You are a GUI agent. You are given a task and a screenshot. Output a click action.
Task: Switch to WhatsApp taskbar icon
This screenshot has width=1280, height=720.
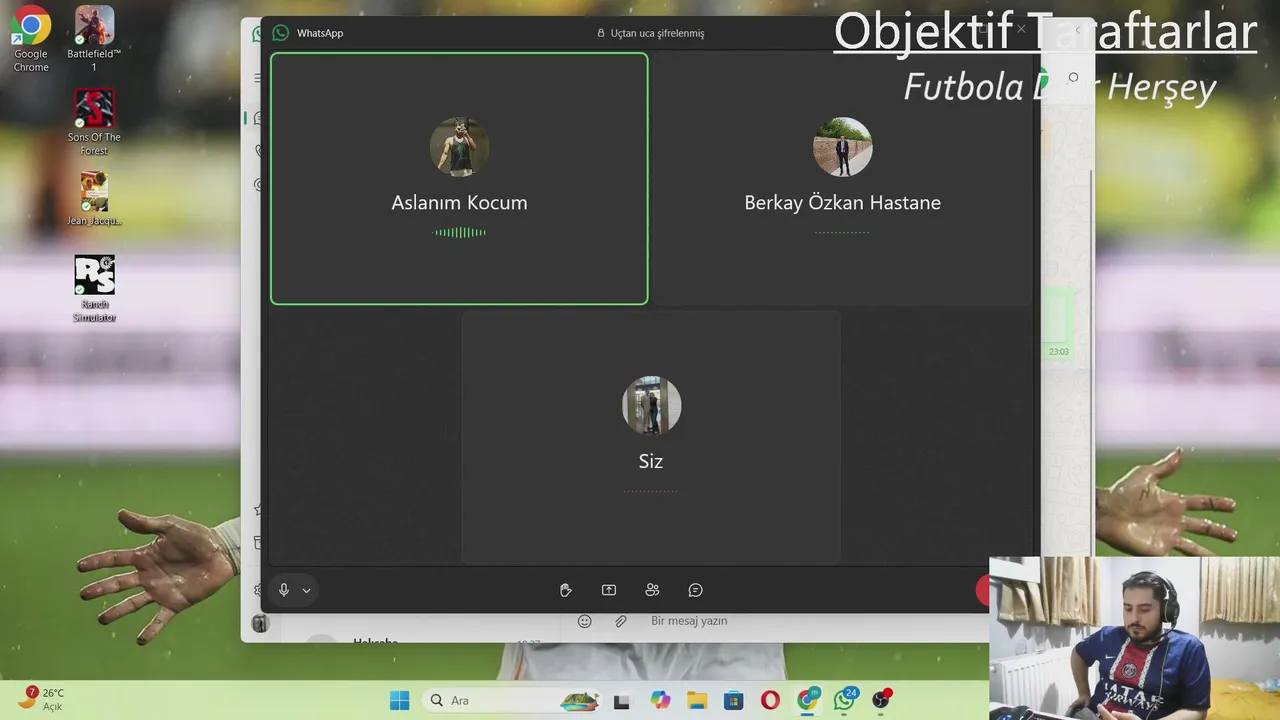click(x=845, y=700)
